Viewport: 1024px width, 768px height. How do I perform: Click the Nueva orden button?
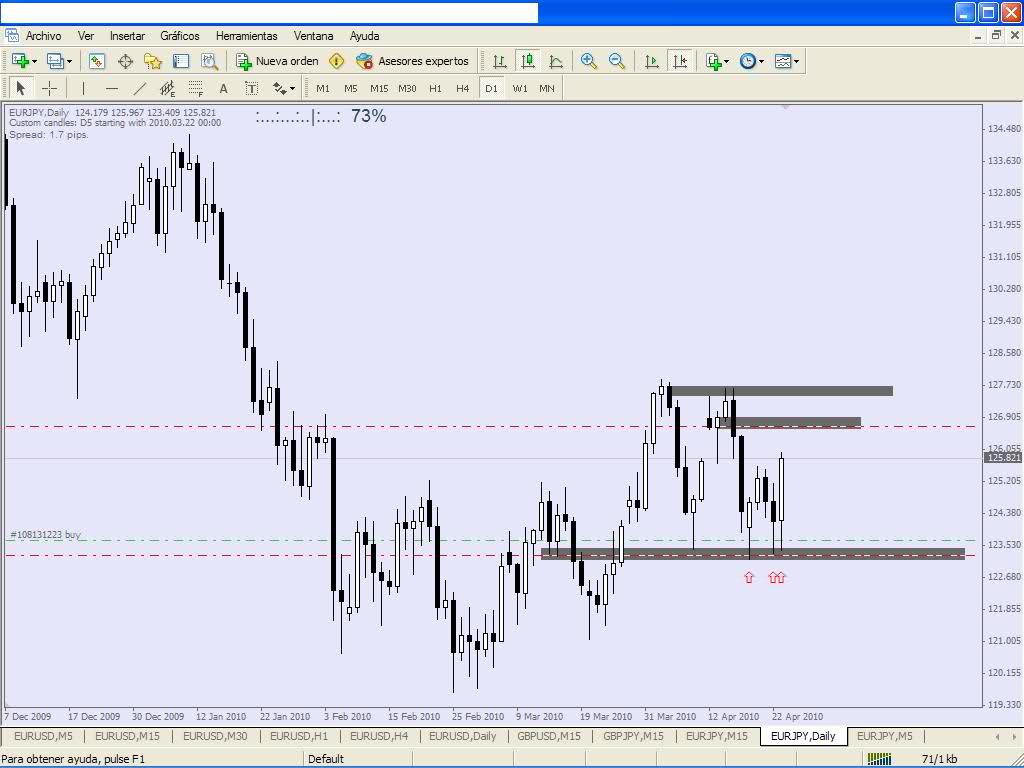coord(278,61)
